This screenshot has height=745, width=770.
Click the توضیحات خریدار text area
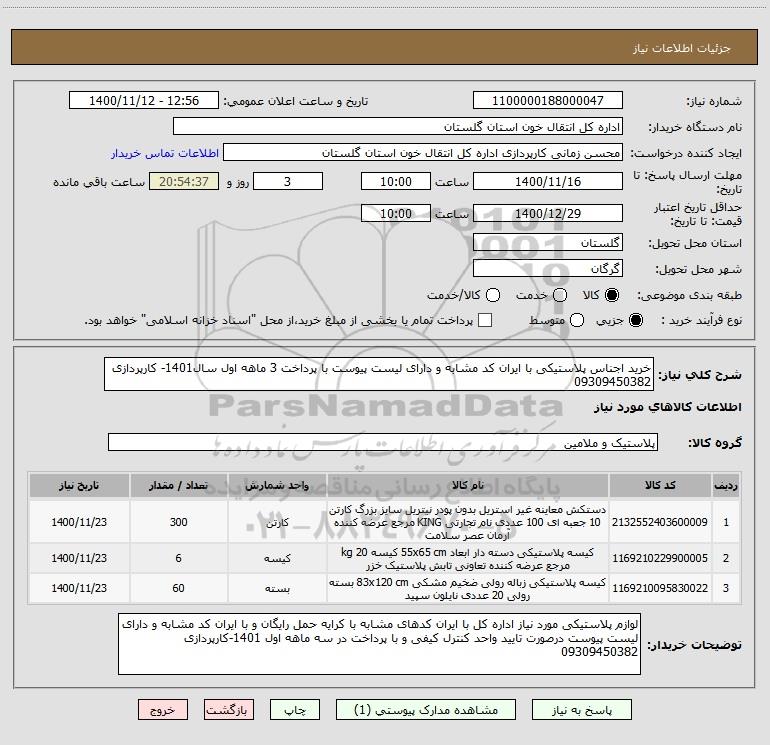(380, 644)
